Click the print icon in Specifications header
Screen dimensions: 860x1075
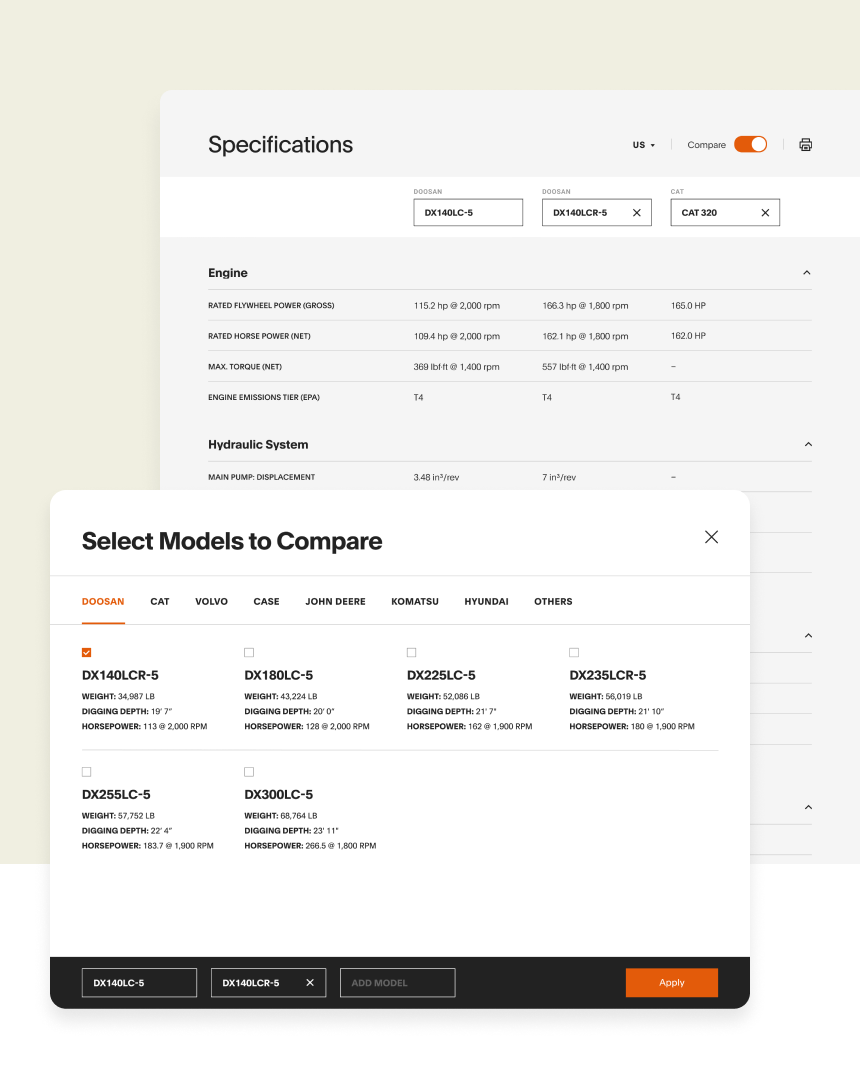click(x=805, y=145)
